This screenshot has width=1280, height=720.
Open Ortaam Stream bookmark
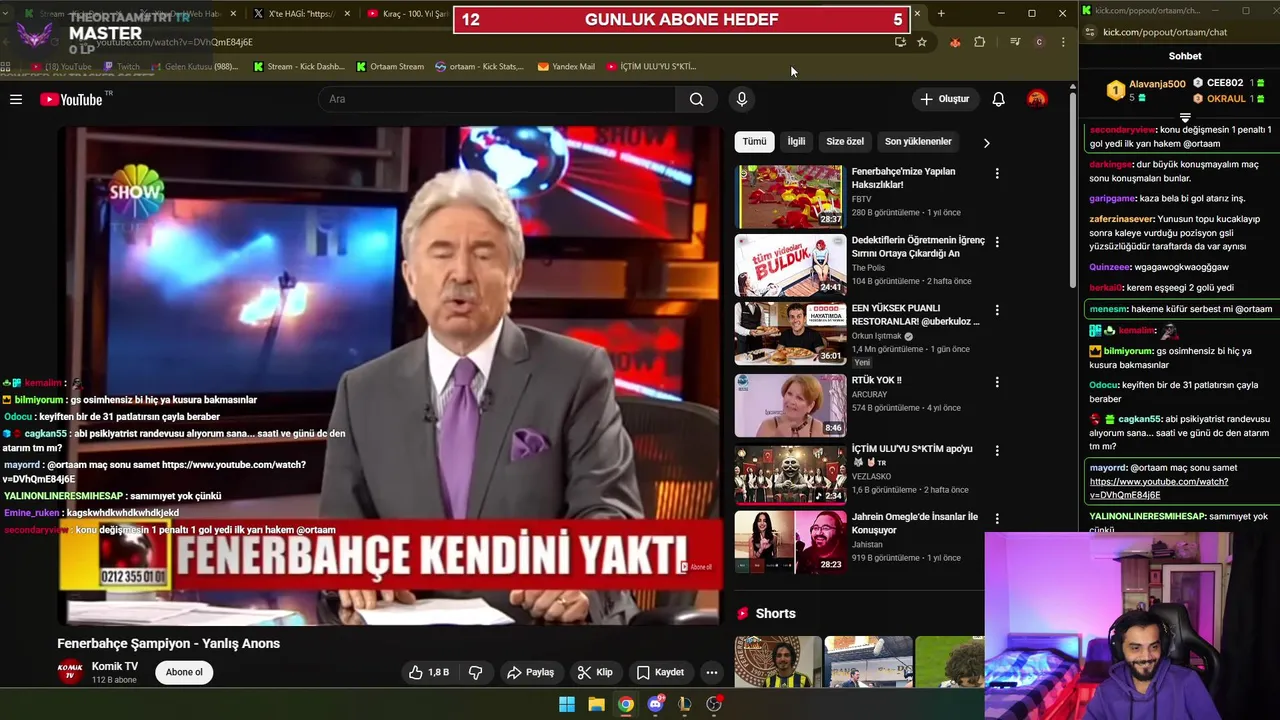pos(390,67)
